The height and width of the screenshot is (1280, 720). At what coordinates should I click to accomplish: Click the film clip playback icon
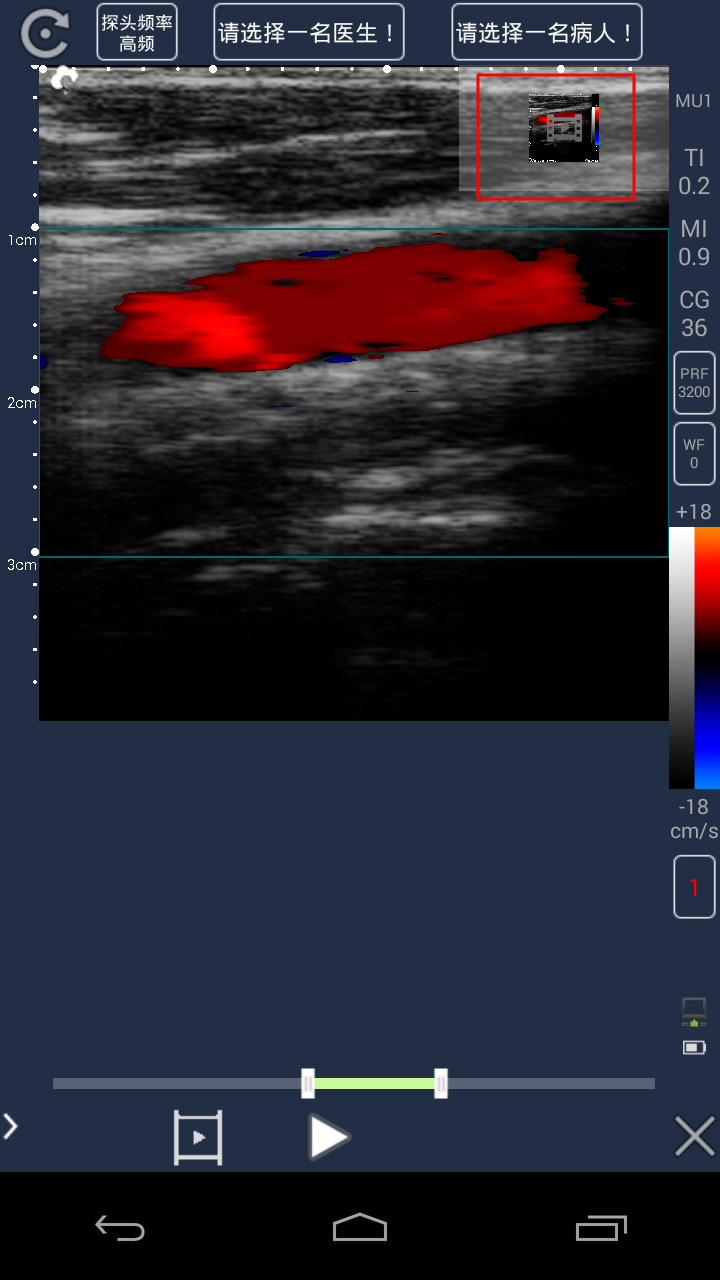tap(198, 1137)
